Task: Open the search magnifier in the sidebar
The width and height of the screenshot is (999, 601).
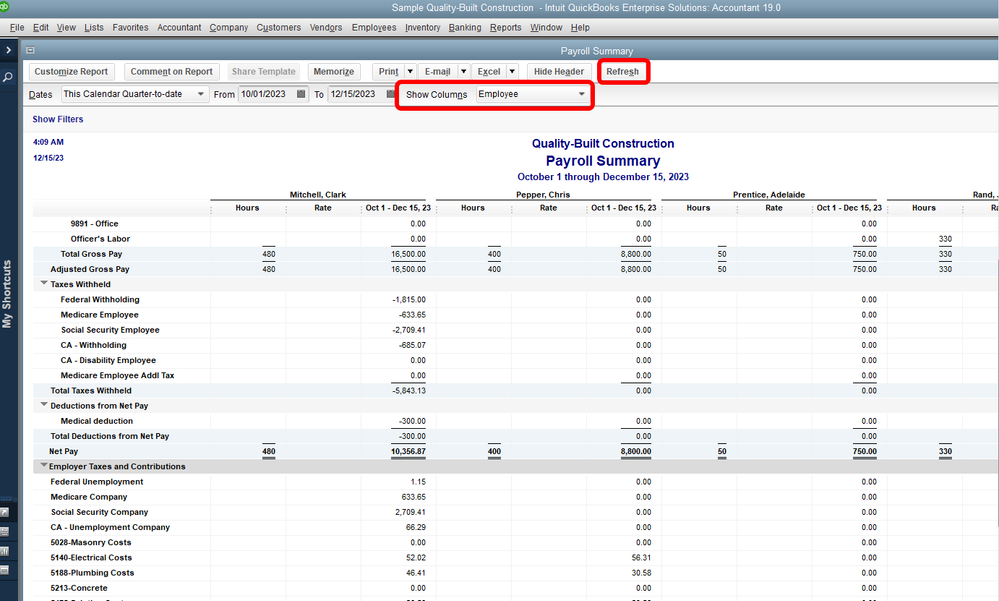Action: point(8,77)
